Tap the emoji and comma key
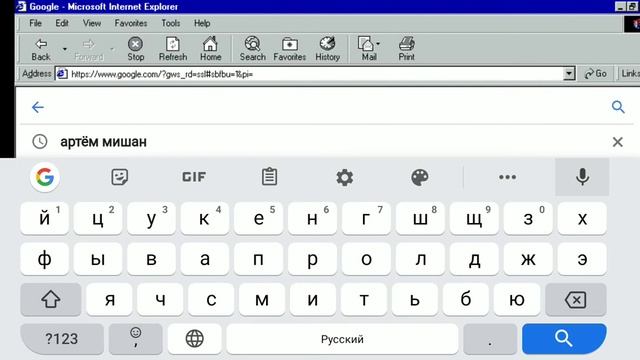 pyautogui.click(x=136, y=339)
